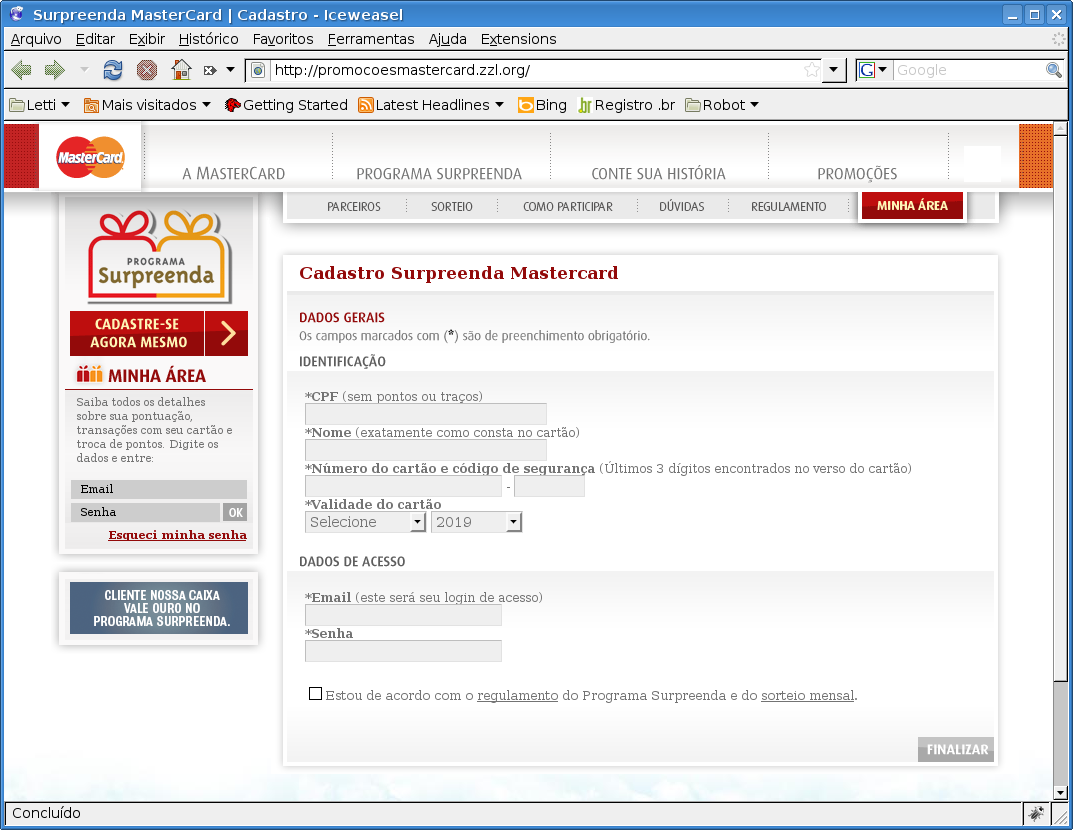The image size is (1073, 830).
Task: Open the Registro .br bookmark
Action: 627,105
